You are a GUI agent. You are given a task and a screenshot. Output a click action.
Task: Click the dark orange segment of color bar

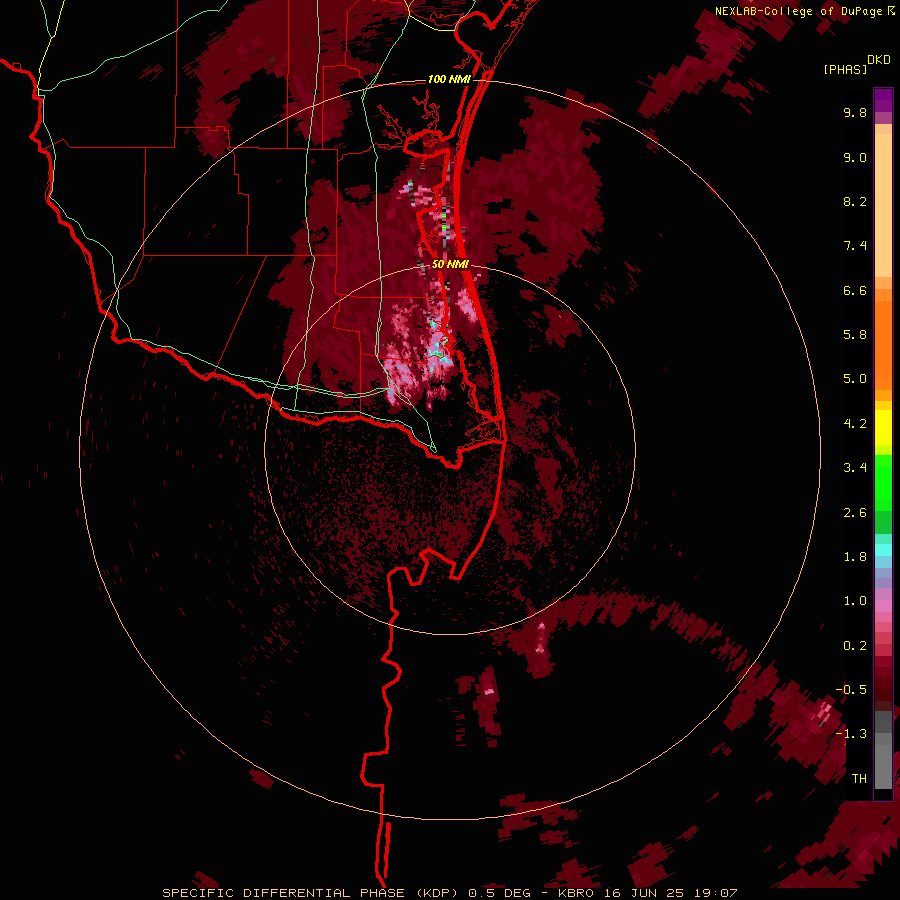(883, 344)
